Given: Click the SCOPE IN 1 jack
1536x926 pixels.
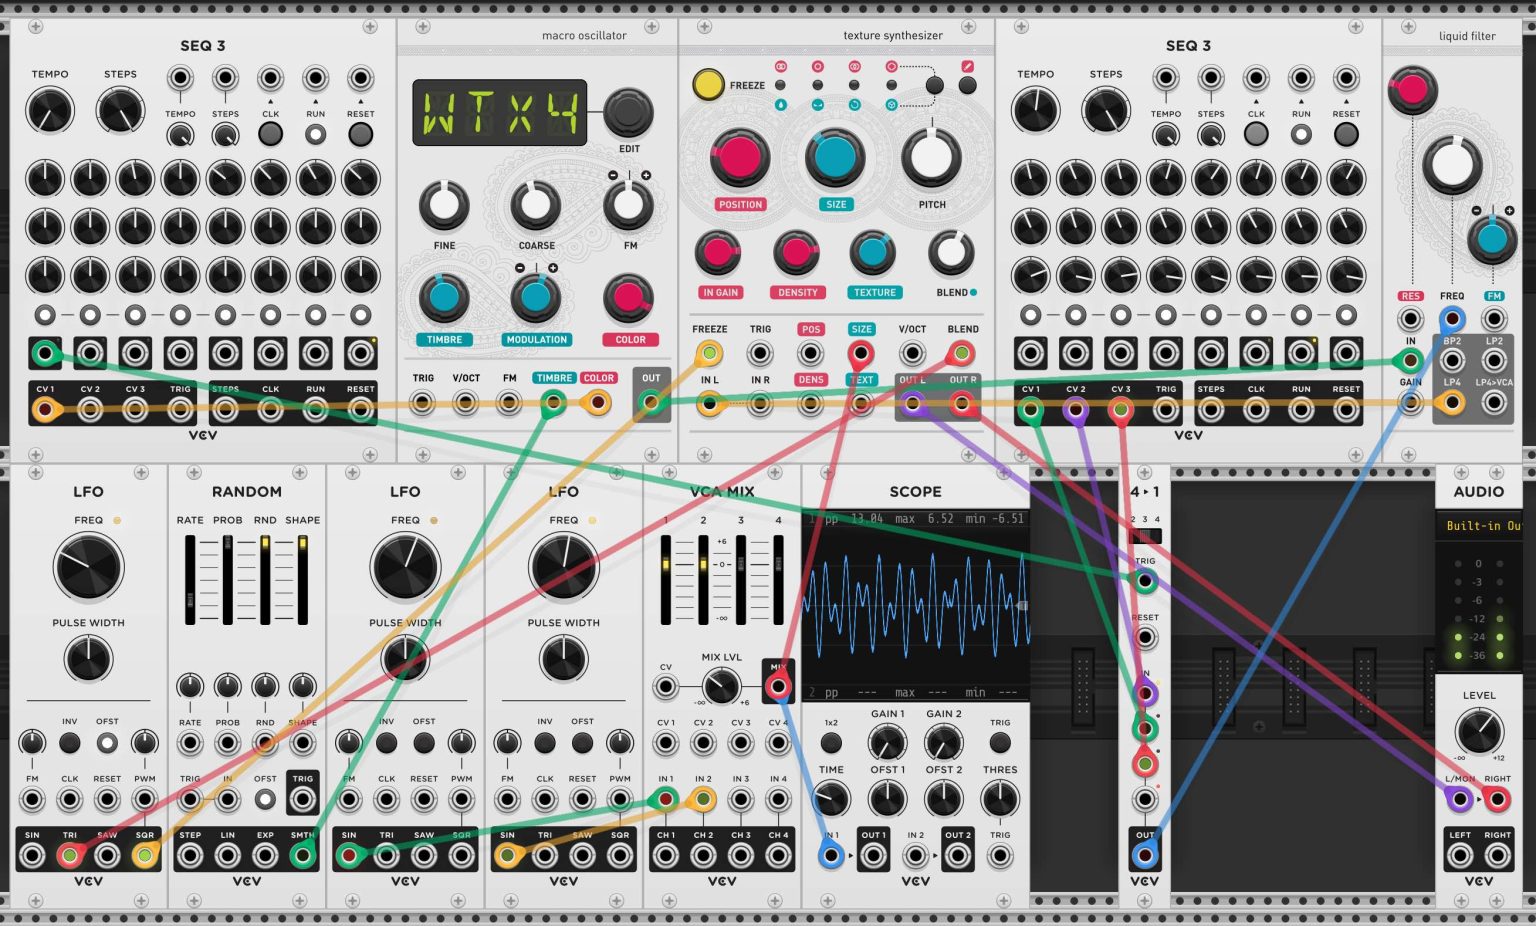Looking at the screenshot, I should tap(831, 855).
